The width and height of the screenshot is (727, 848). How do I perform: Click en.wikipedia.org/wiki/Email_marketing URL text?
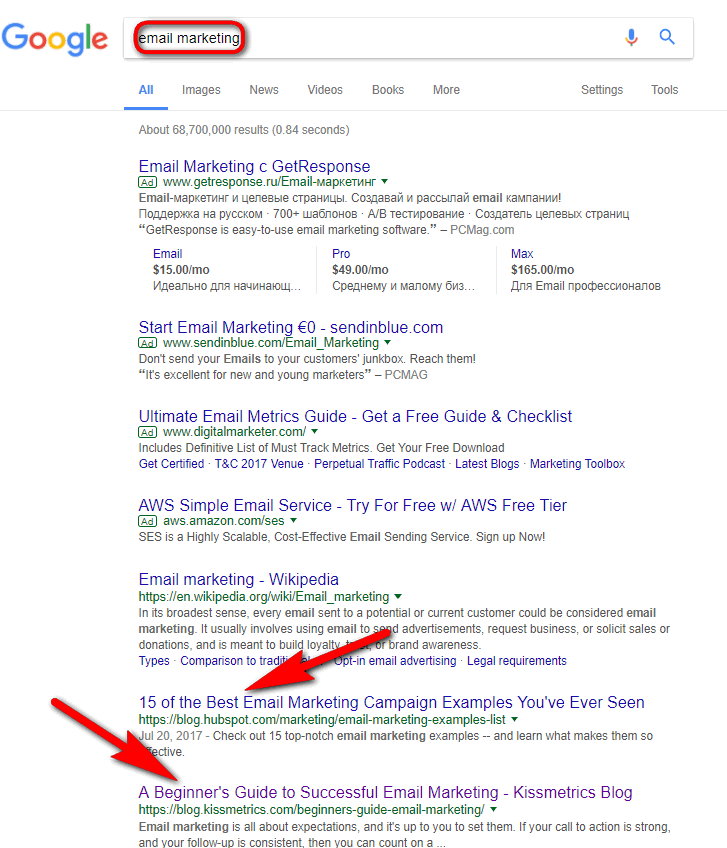pos(264,597)
